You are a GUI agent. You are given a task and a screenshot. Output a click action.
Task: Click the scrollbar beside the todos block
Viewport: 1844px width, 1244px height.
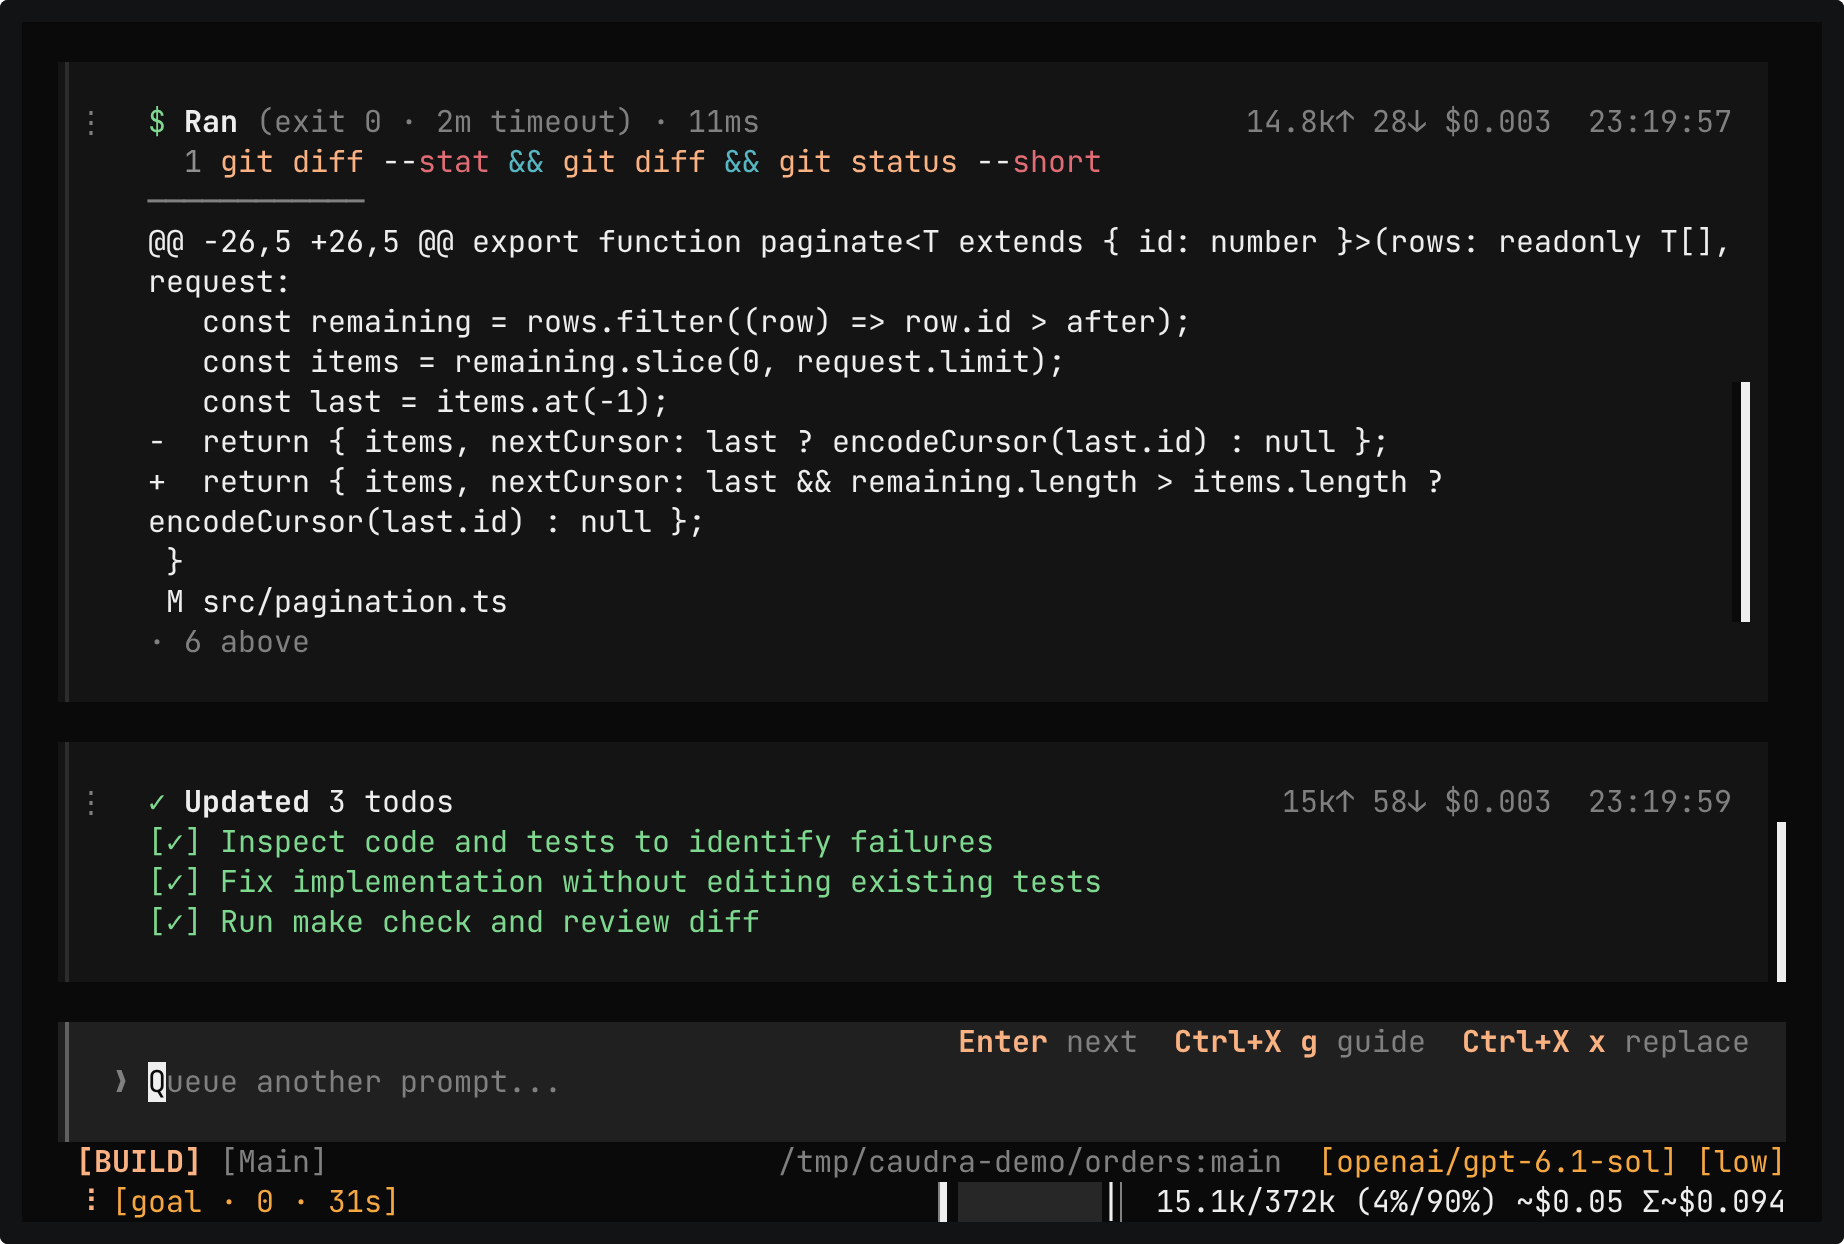click(1781, 902)
